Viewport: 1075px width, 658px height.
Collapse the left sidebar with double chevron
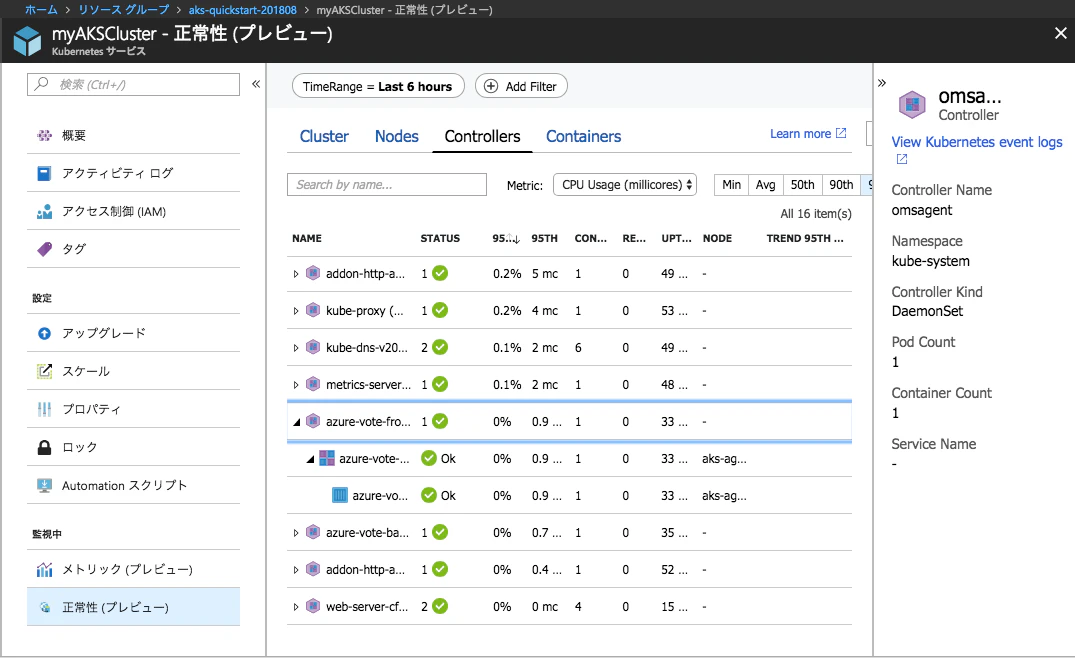[256, 84]
